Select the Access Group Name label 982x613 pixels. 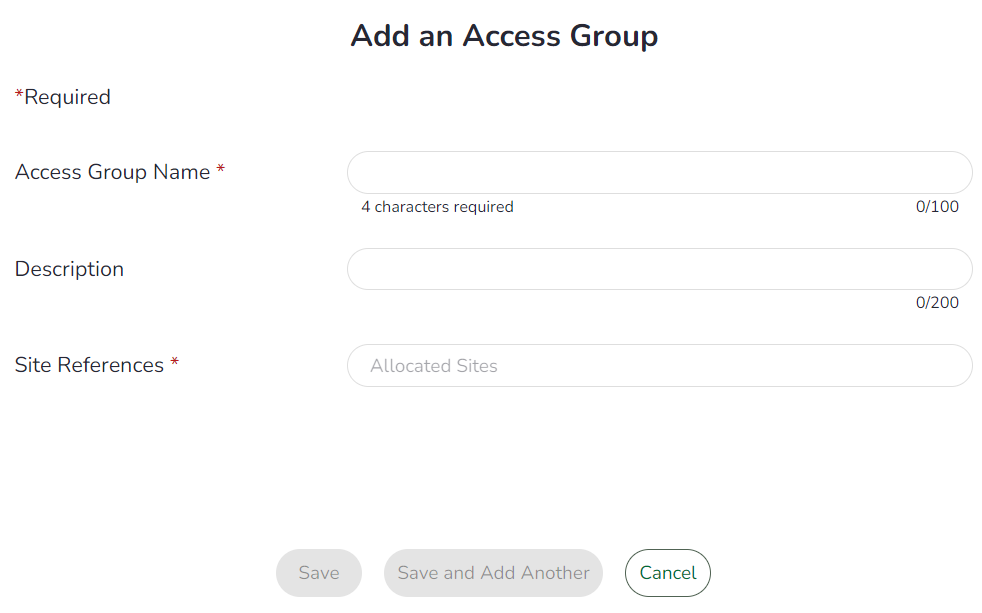pyautogui.click(x=113, y=172)
